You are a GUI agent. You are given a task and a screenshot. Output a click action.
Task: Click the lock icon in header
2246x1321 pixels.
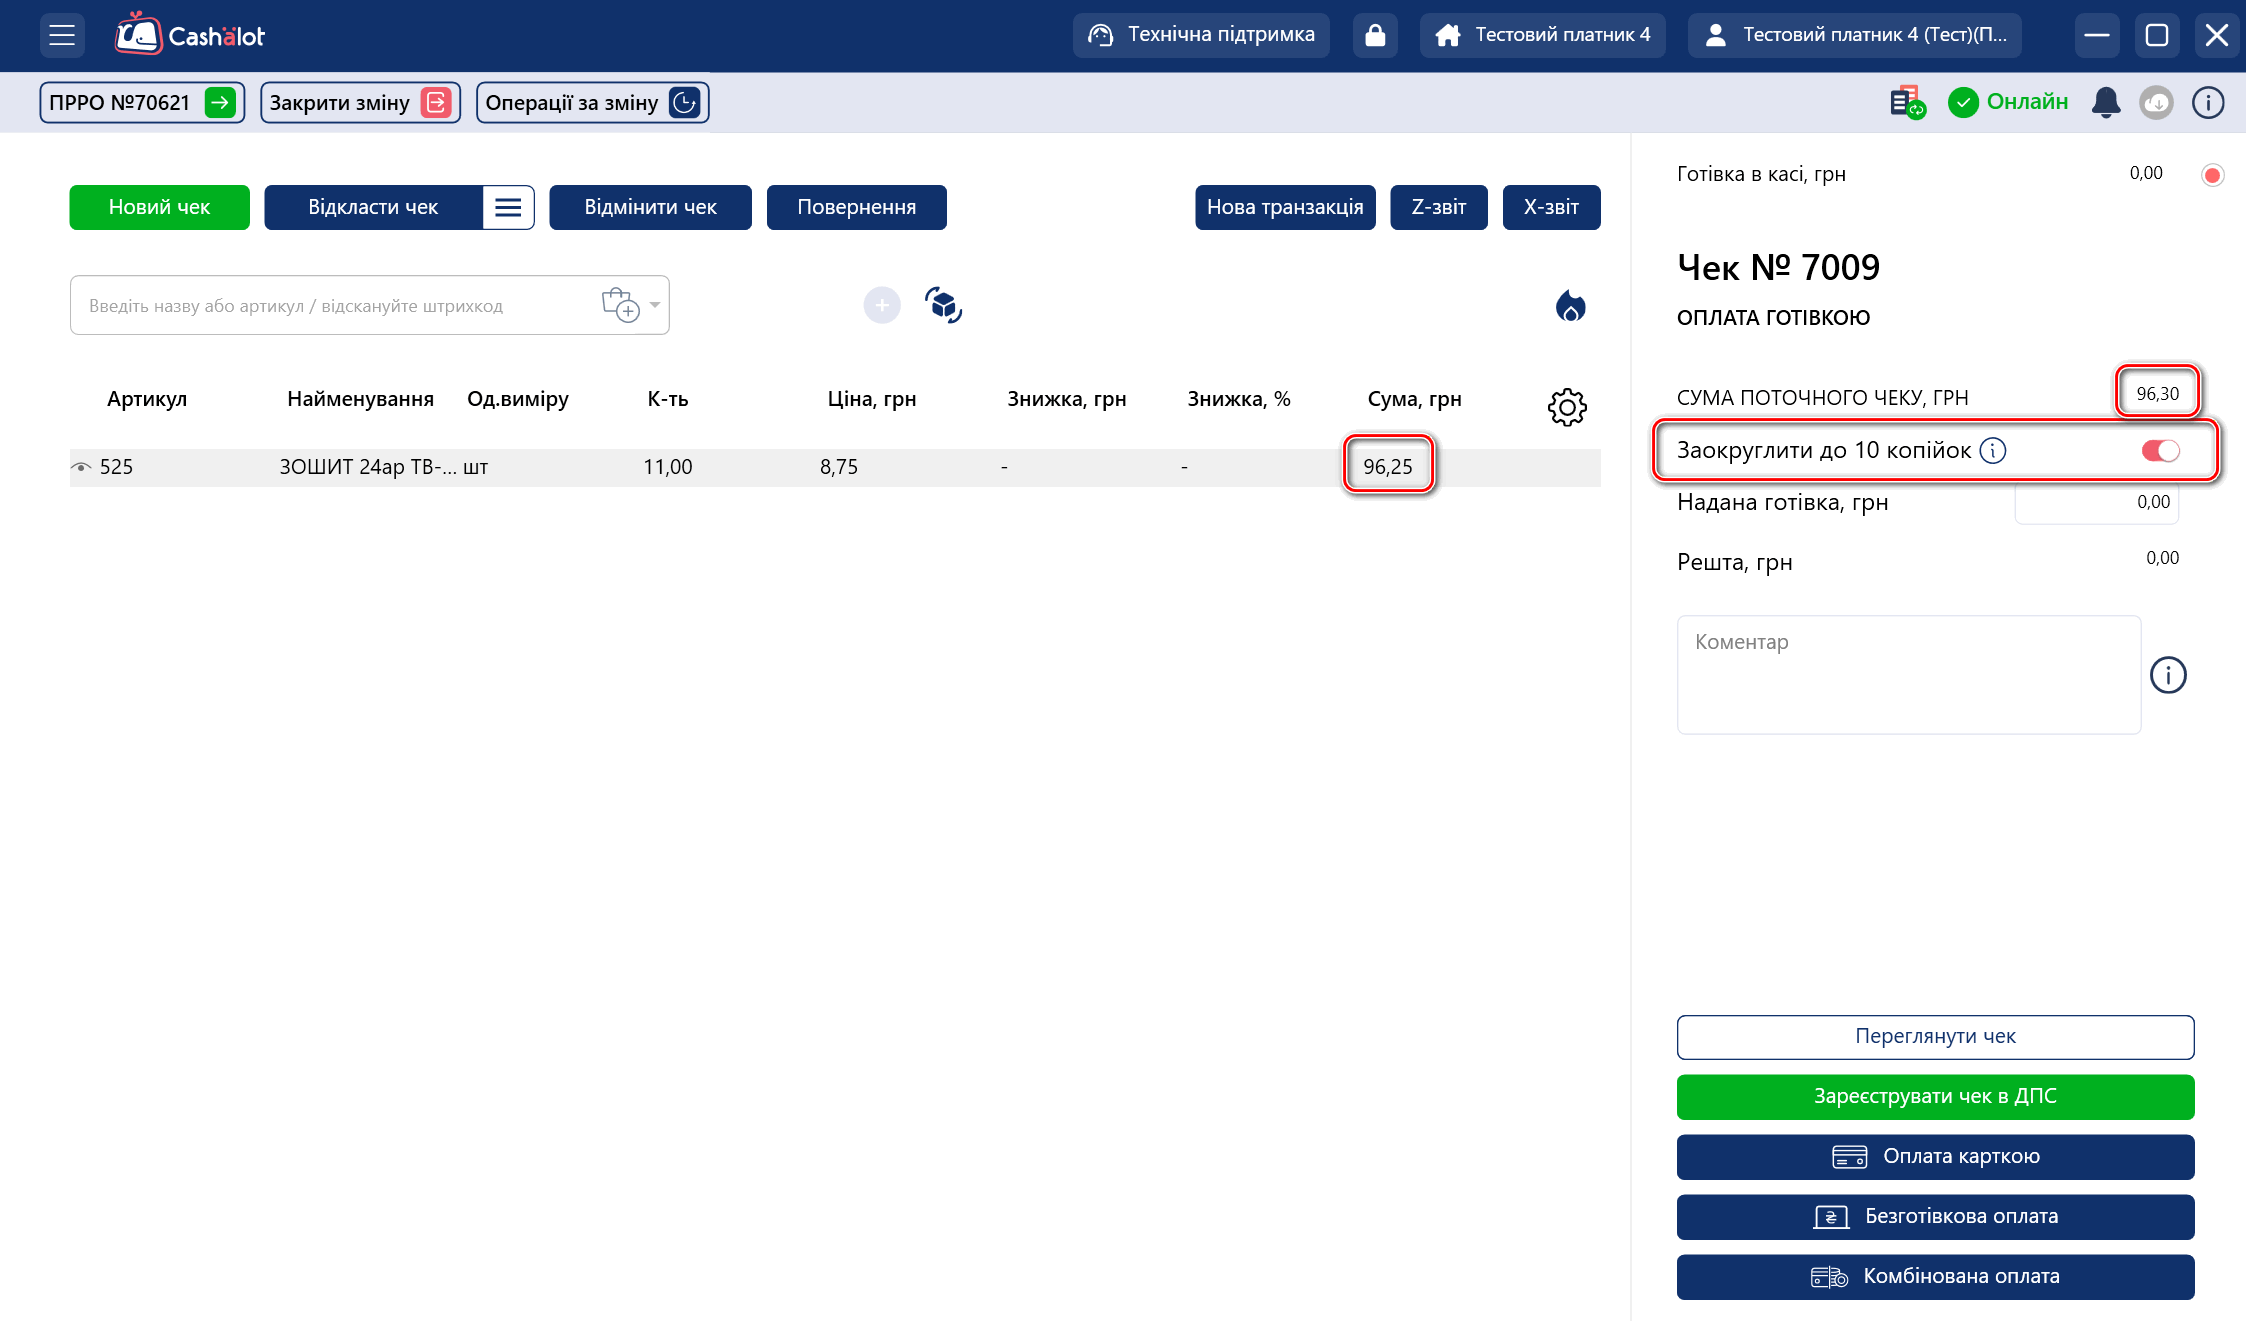pos(1375,36)
